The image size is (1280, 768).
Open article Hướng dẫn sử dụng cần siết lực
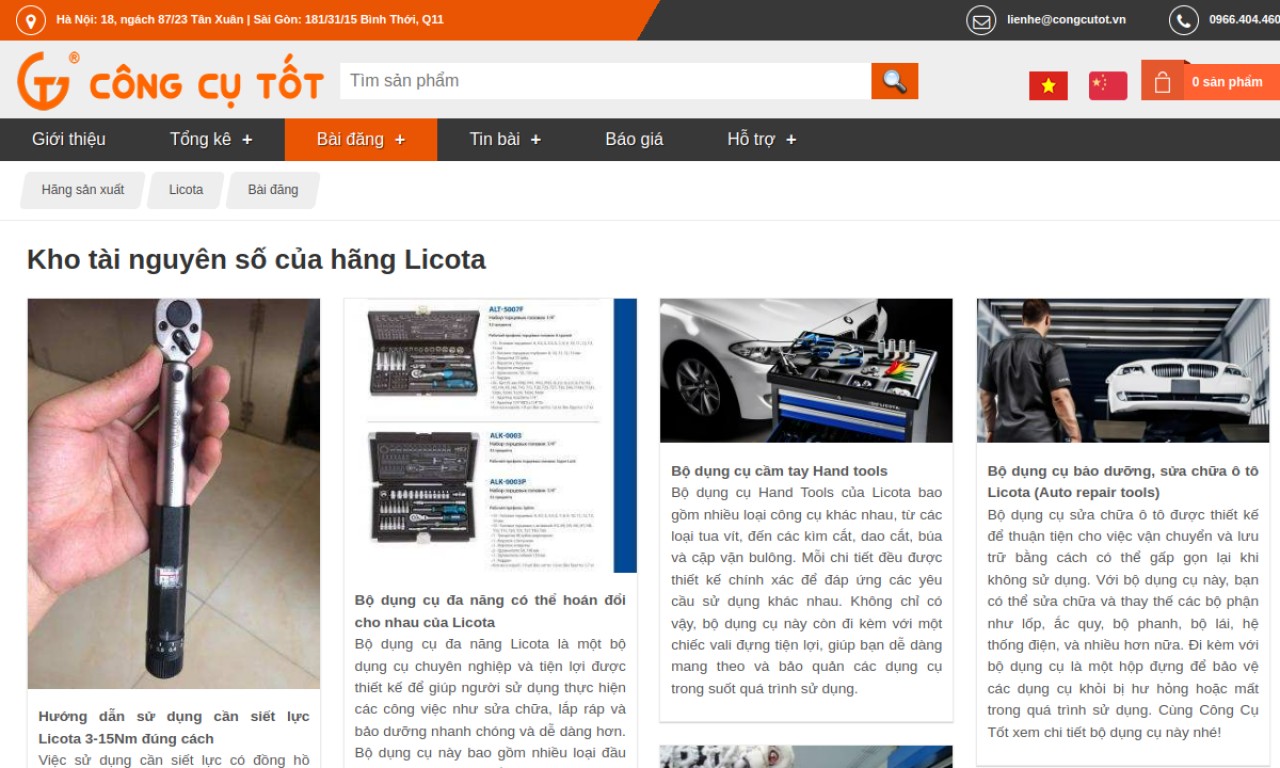[x=174, y=727]
